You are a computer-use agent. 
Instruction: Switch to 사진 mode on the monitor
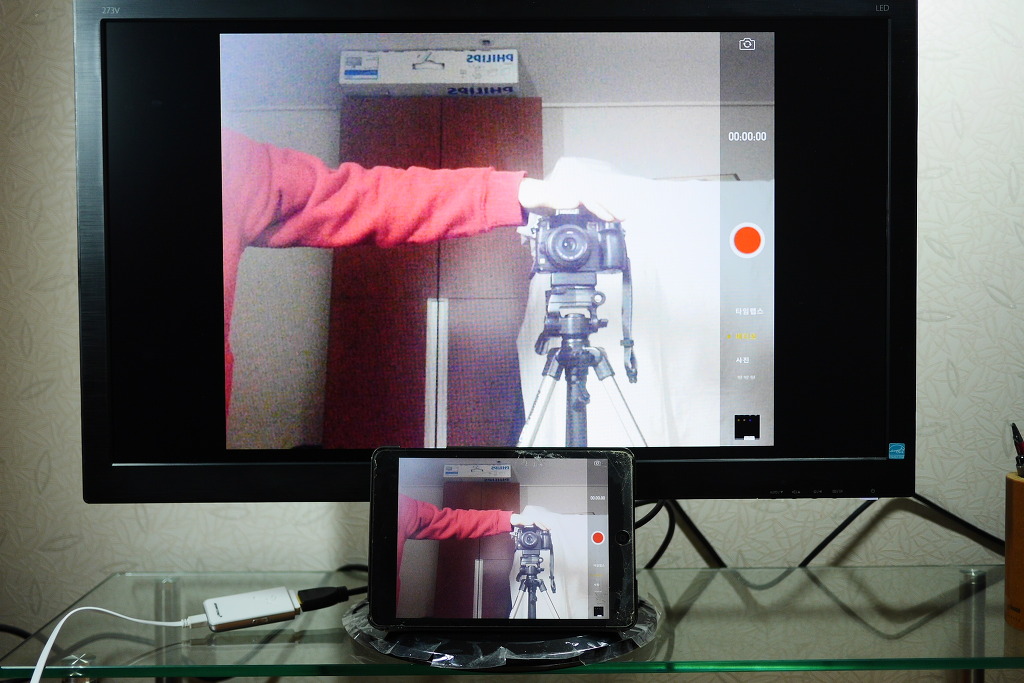tap(743, 360)
